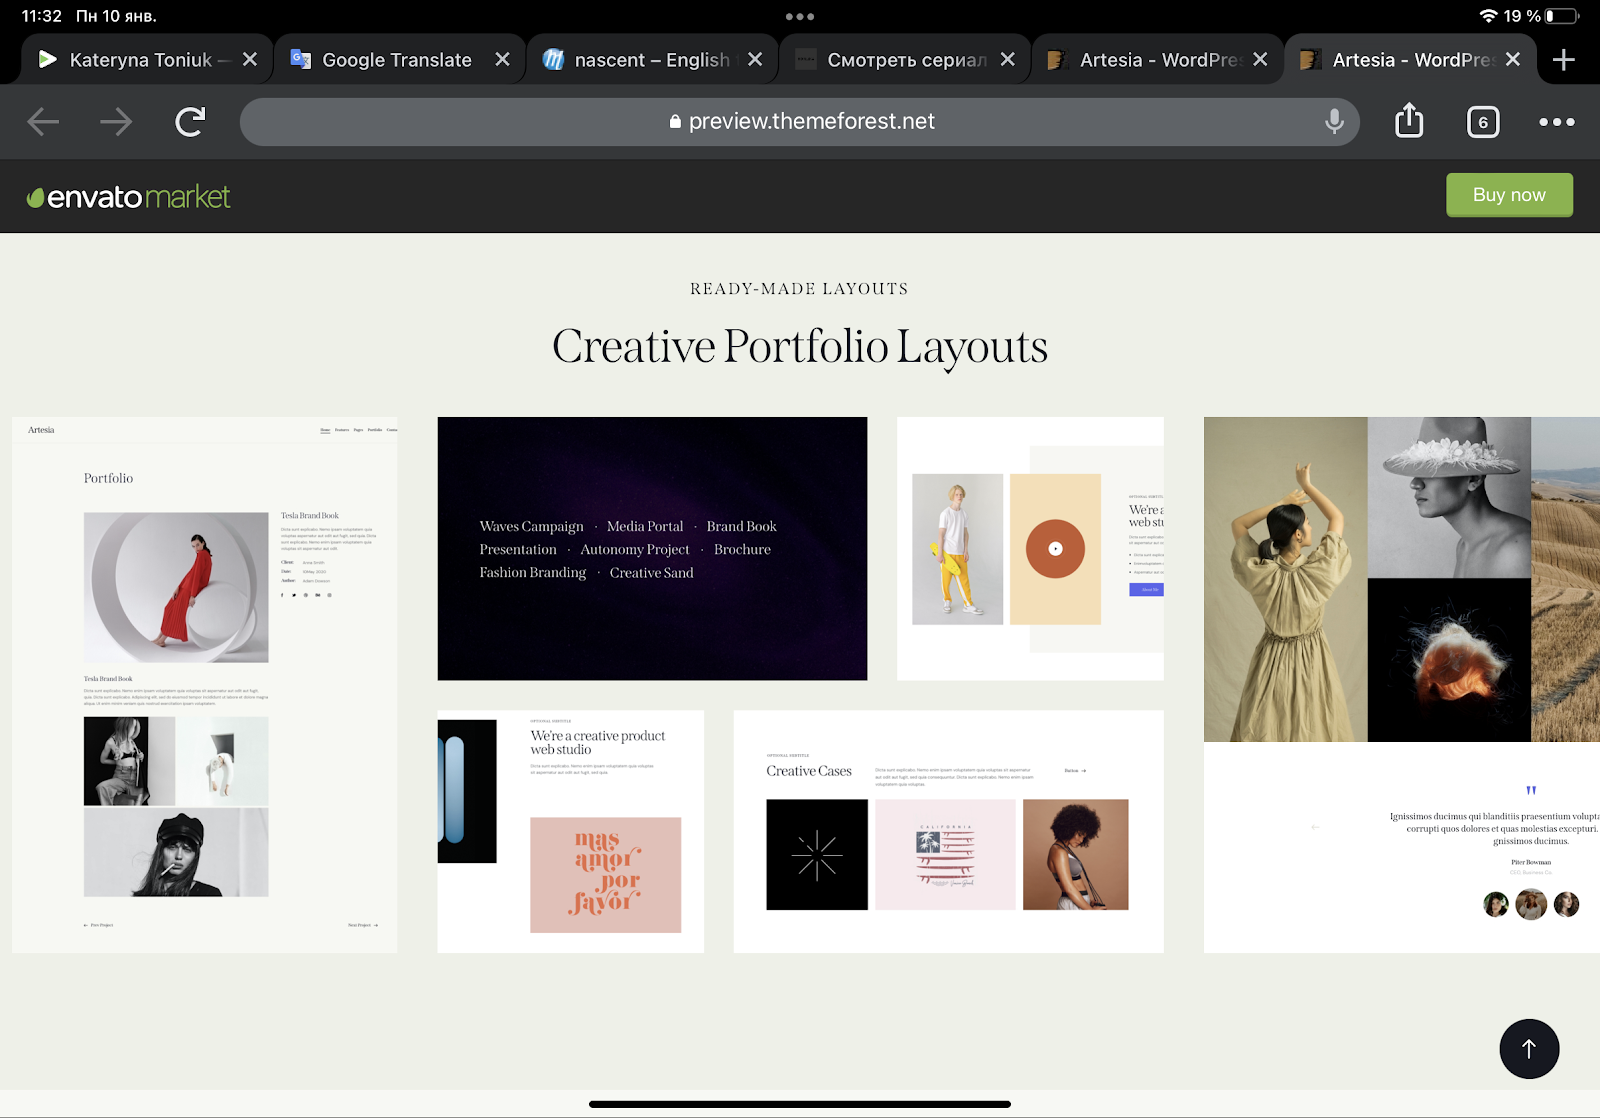
Task: Add a new browser tab
Action: (1564, 60)
